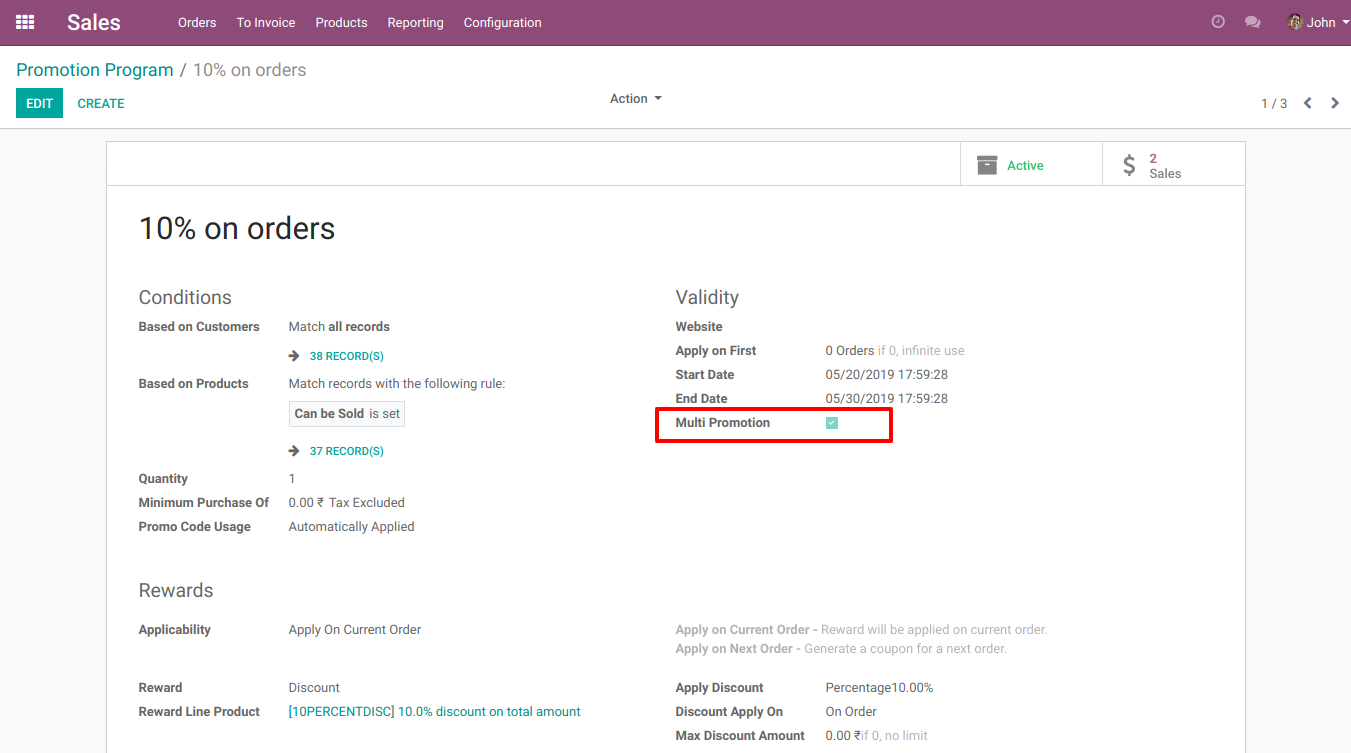Go to previous record arrow
The image size is (1351, 753).
[x=1307, y=103]
